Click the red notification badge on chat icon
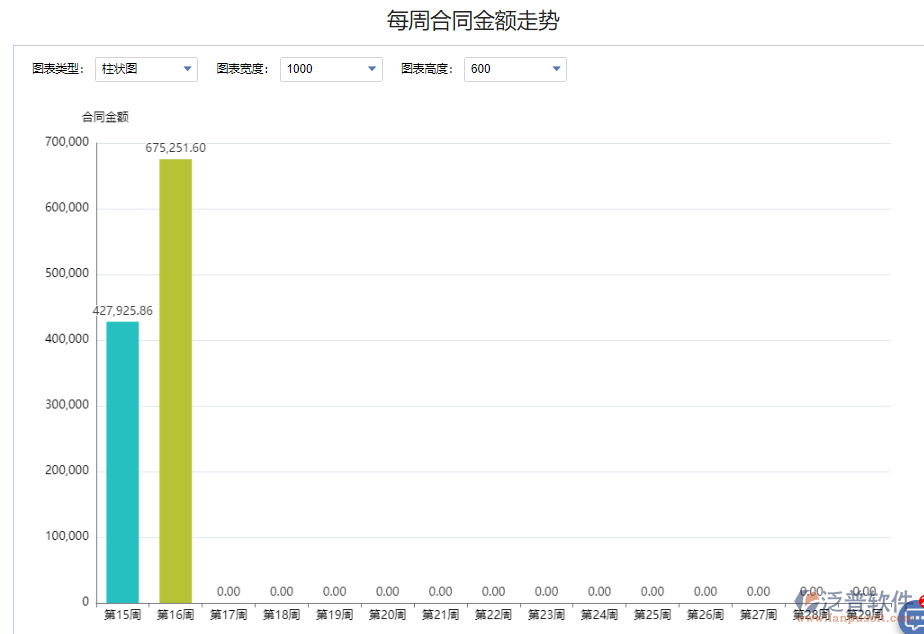The width and height of the screenshot is (924, 634). tap(921, 600)
